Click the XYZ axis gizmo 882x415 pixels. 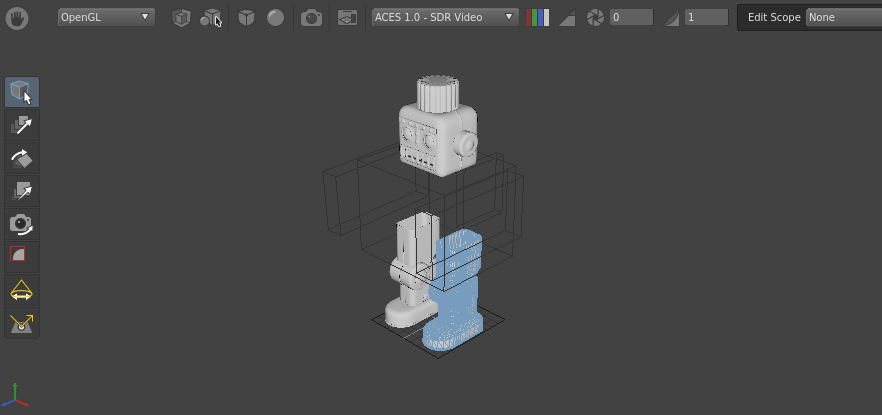[15, 395]
